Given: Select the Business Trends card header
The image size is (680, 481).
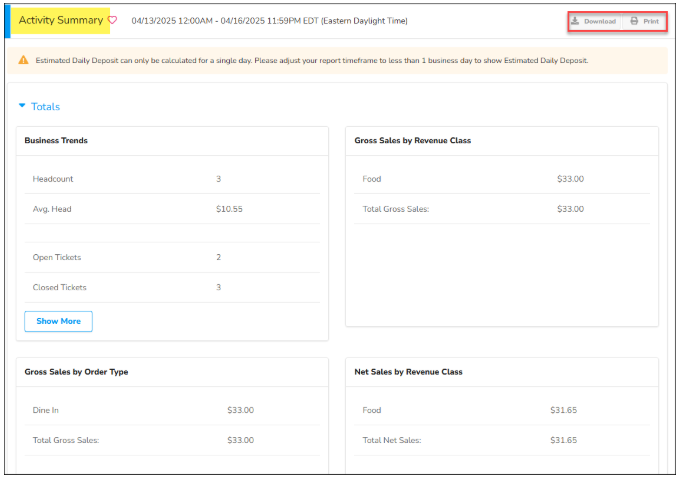Looking at the screenshot, I should coord(56,141).
